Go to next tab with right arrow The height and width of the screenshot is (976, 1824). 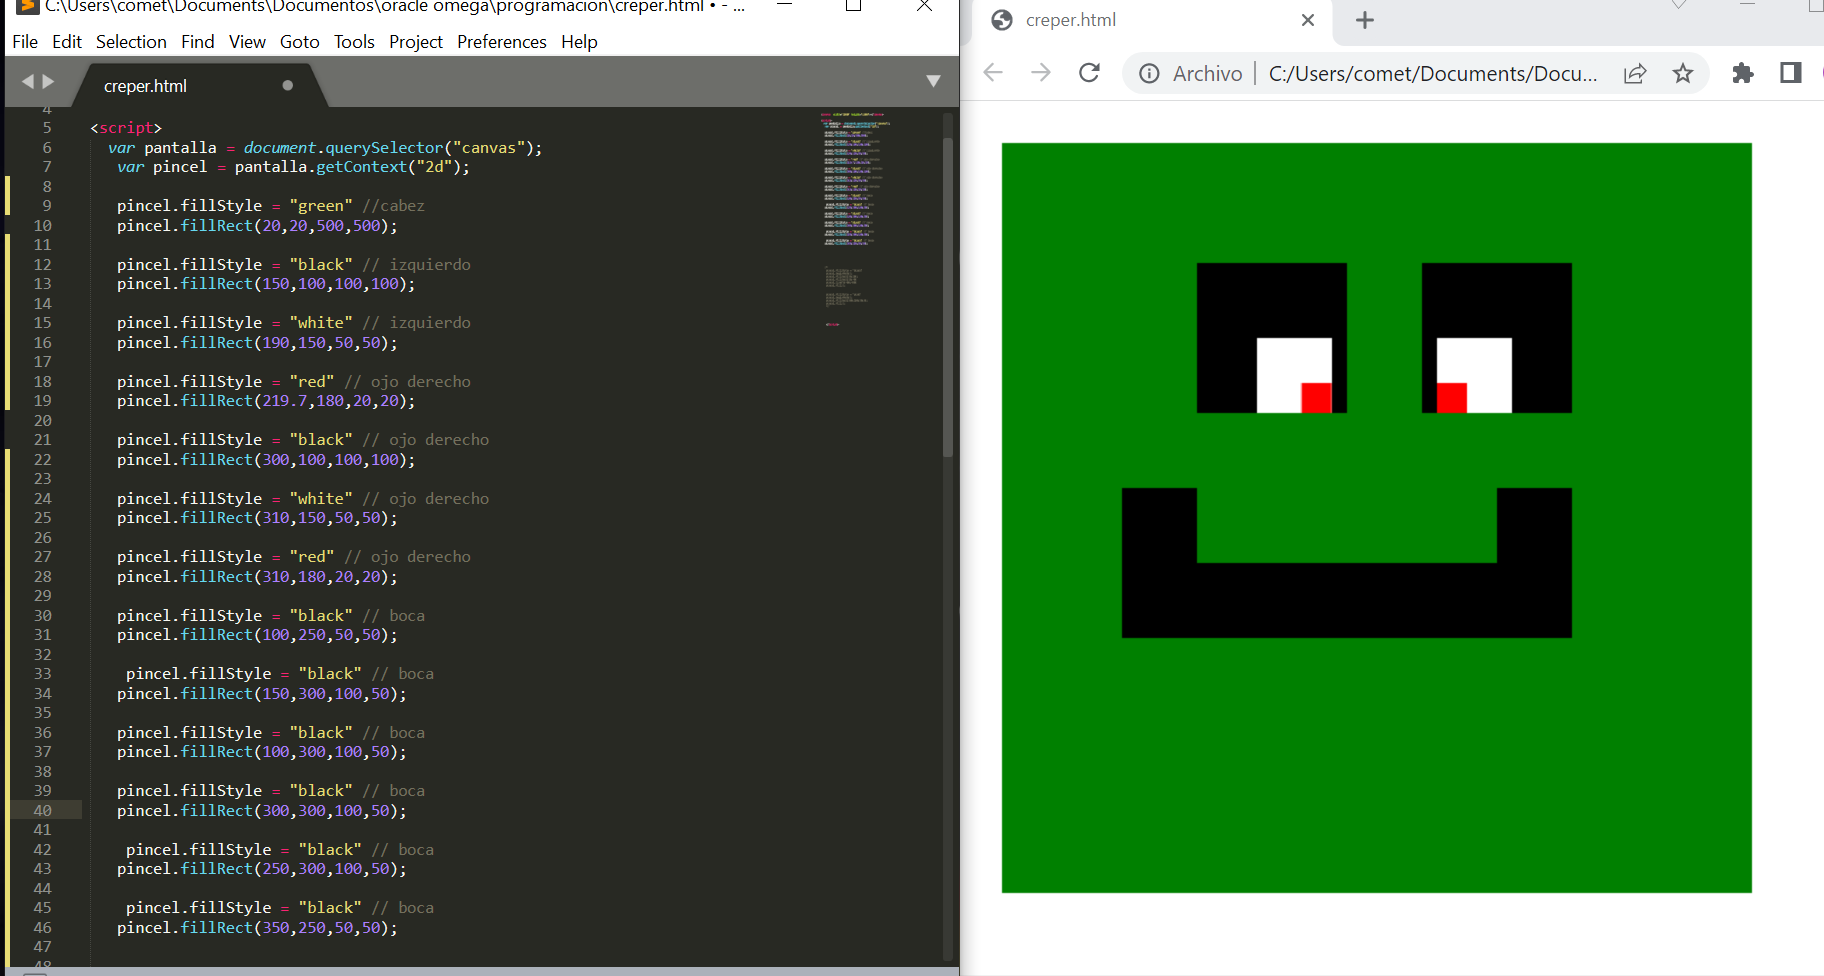(x=48, y=82)
